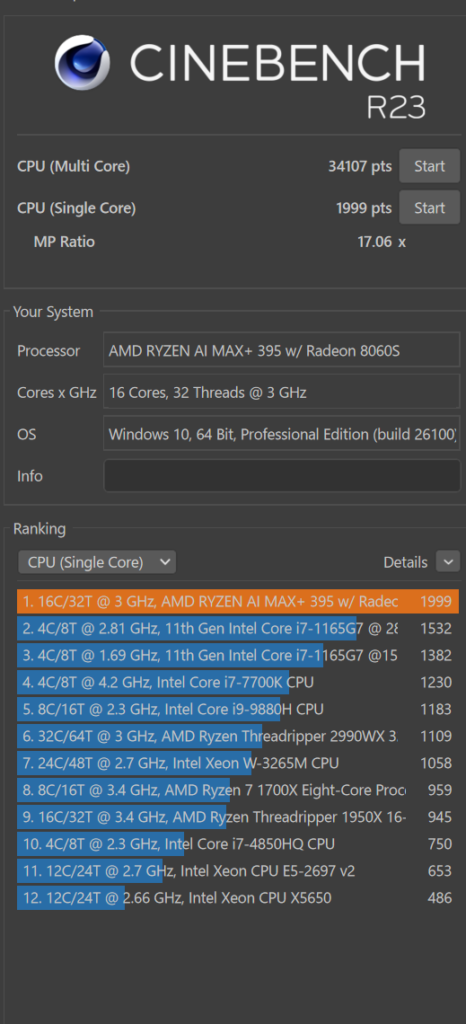The image size is (466, 1024).
Task: Select the Threadripper 1950X ranking row
Action: [x=238, y=817]
